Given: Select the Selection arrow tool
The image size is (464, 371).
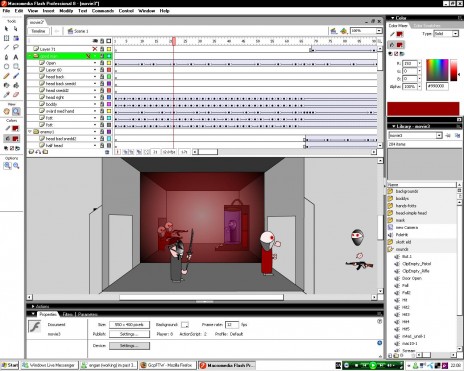Looking at the screenshot, I should click(x=7, y=29).
